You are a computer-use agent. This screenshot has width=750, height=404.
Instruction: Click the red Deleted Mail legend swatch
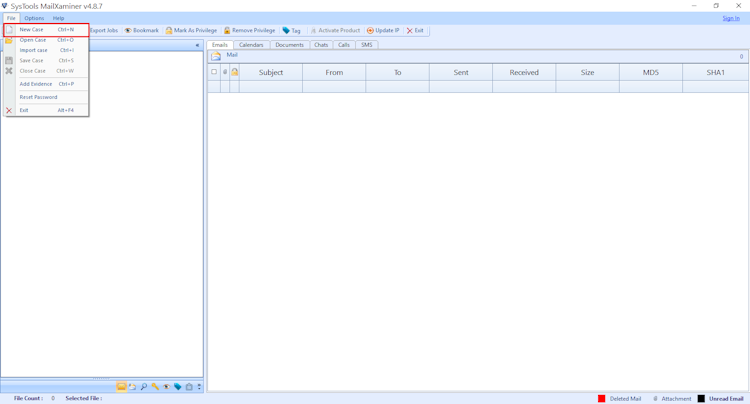[x=602, y=398]
